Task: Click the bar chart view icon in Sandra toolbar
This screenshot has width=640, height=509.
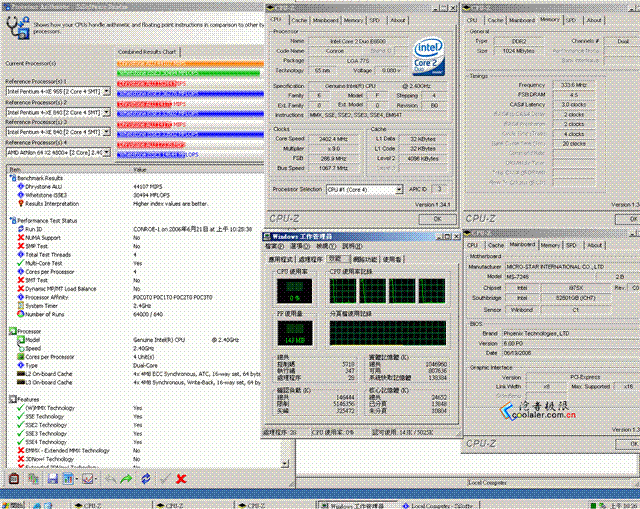Action: coord(68,478)
